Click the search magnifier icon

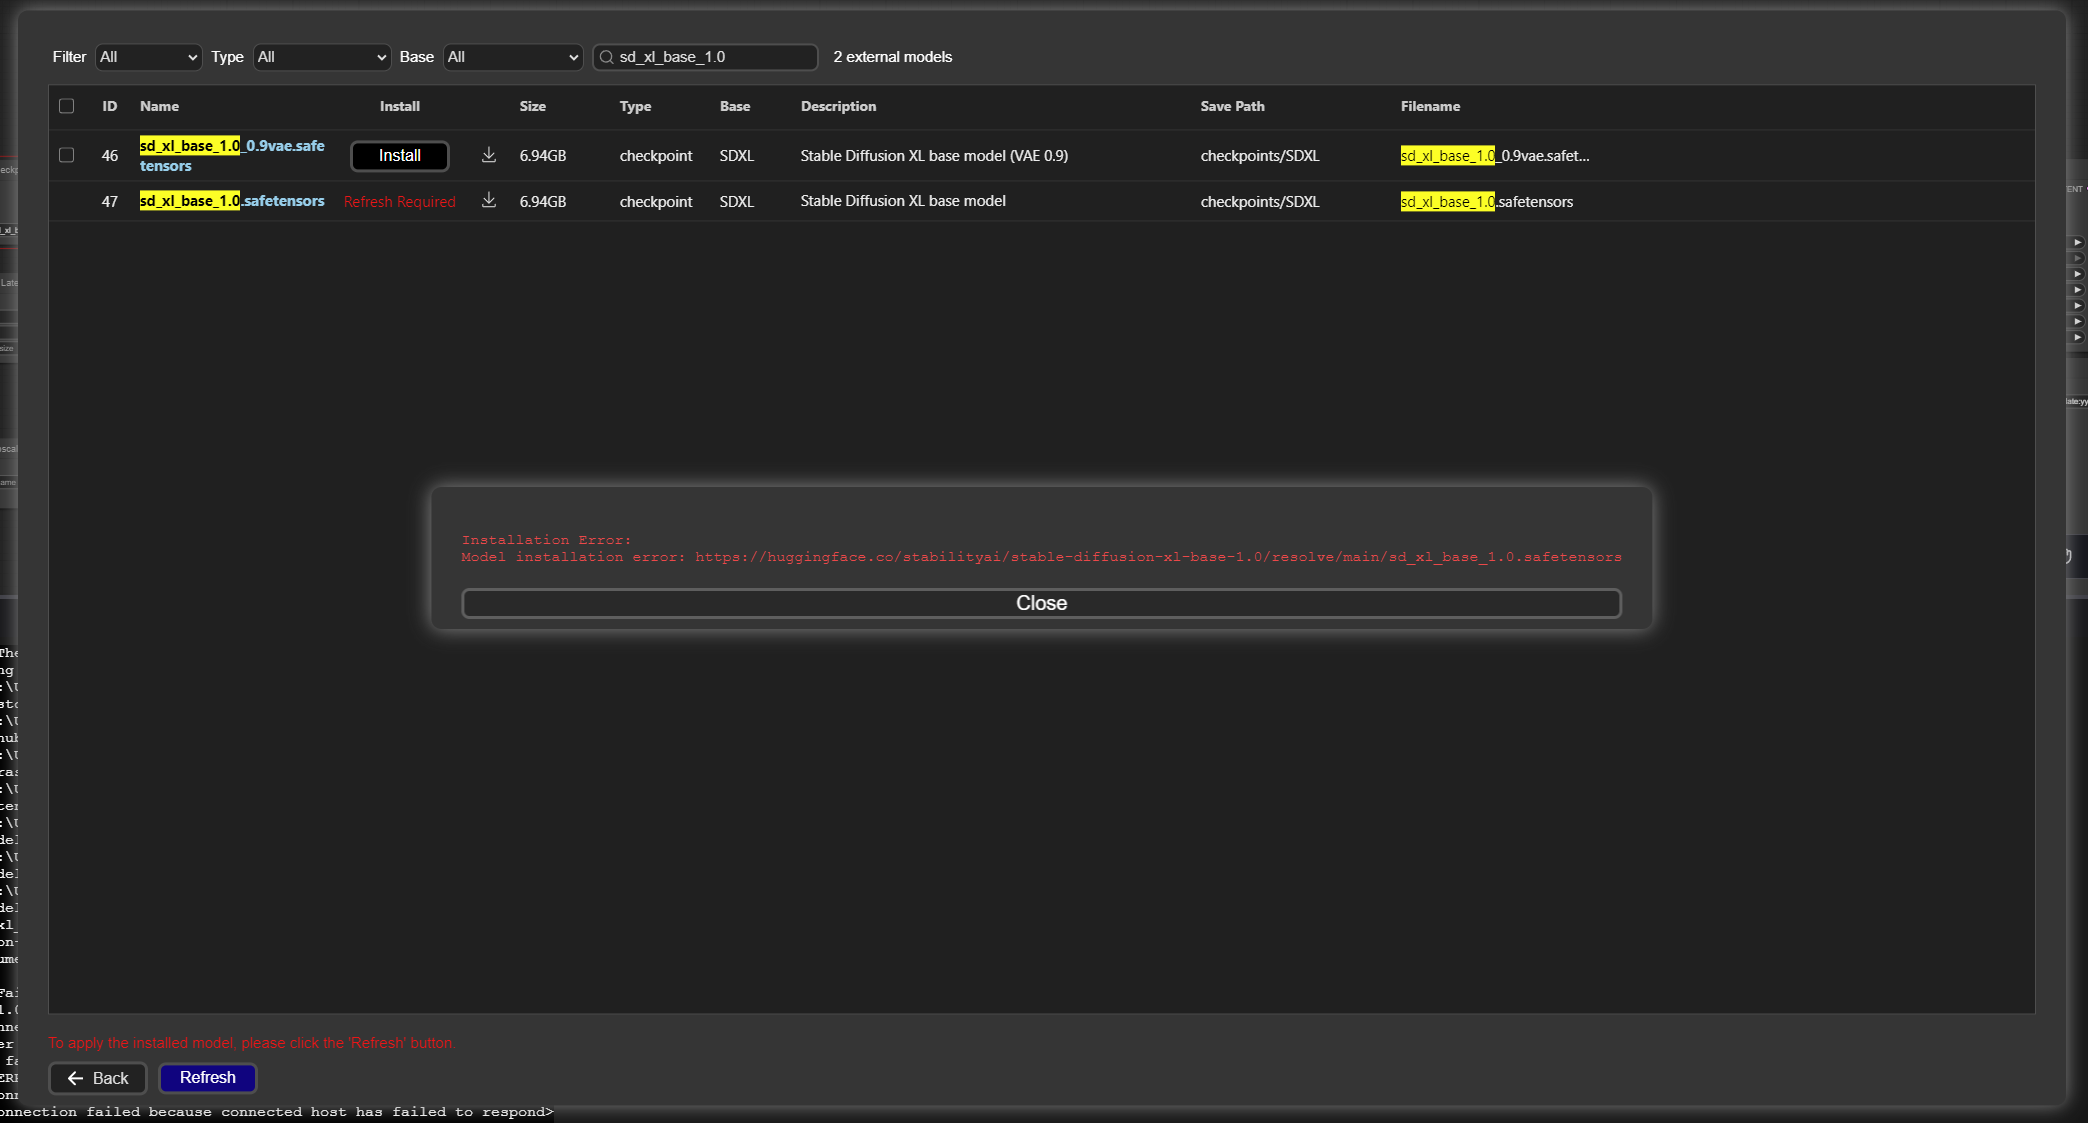pyautogui.click(x=606, y=57)
